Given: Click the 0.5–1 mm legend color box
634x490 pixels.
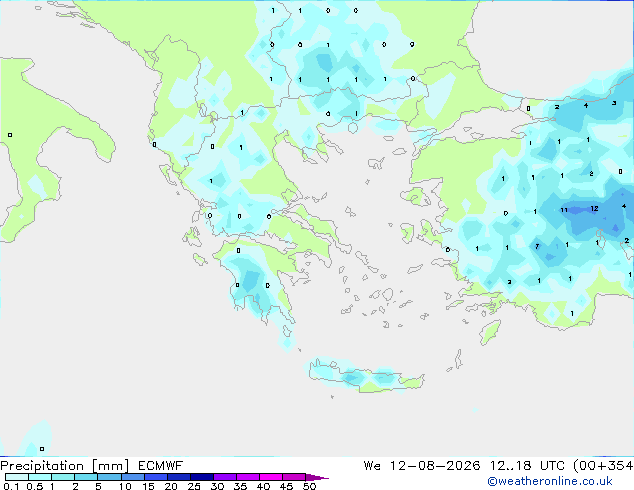Looking at the screenshot, I should [x=40, y=477].
